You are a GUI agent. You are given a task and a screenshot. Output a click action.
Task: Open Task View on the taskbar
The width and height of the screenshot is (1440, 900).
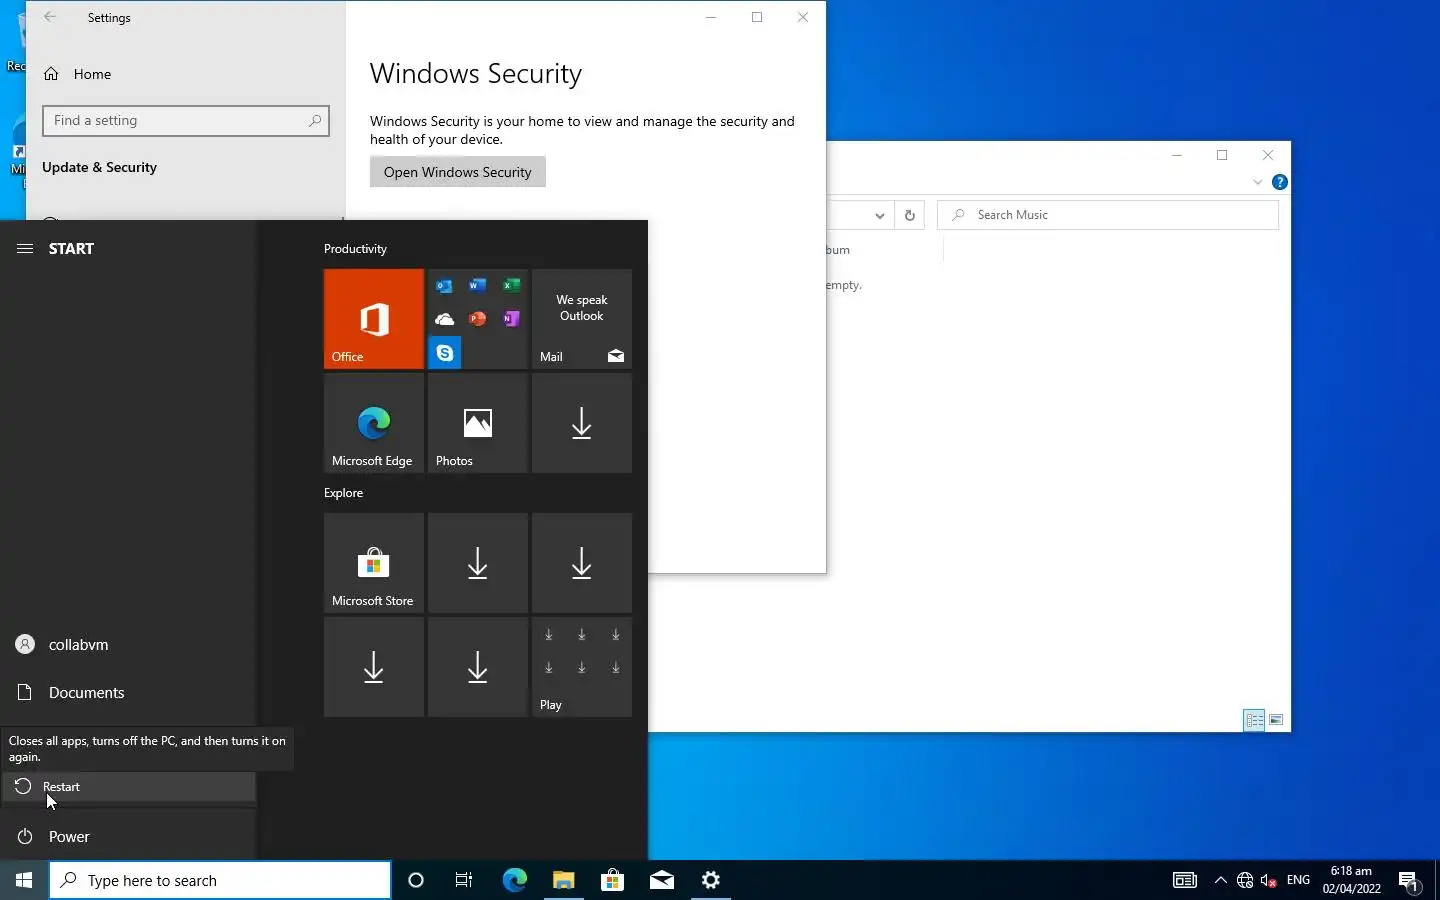tap(464, 880)
